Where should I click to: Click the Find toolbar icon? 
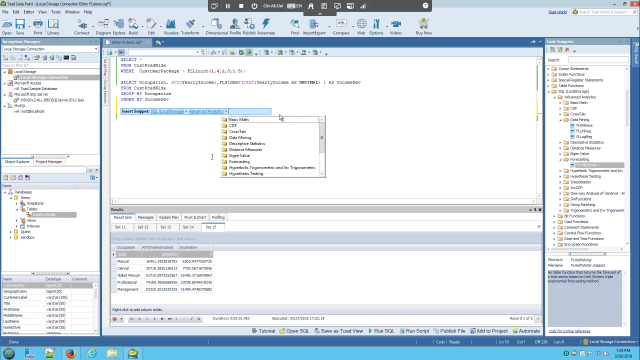295,27
